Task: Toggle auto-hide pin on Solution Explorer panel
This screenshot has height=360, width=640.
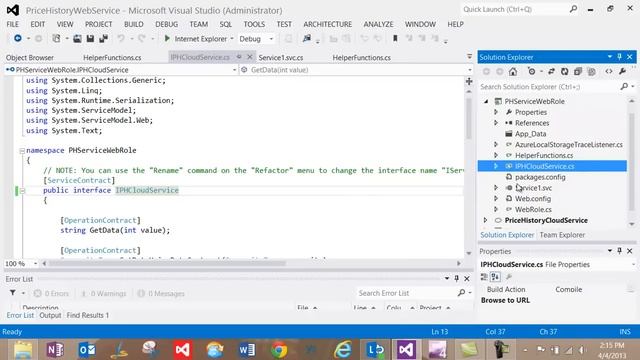Action: 619,57
